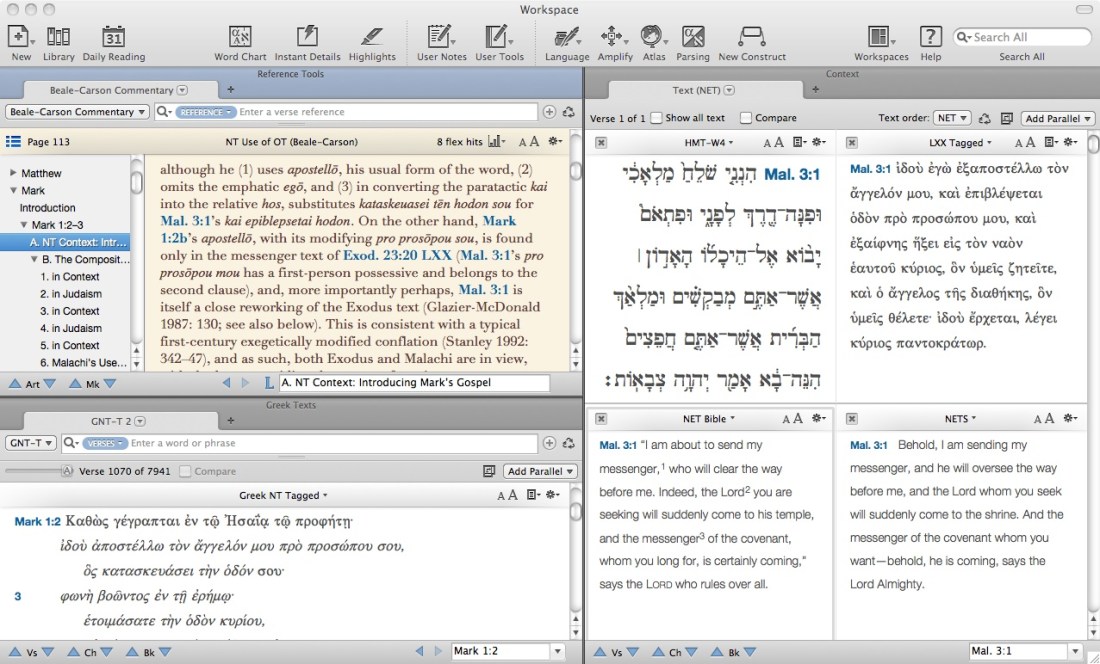This screenshot has width=1100, height=664.
Task: Click the Daily Reading calendar icon
Action: click(113, 38)
